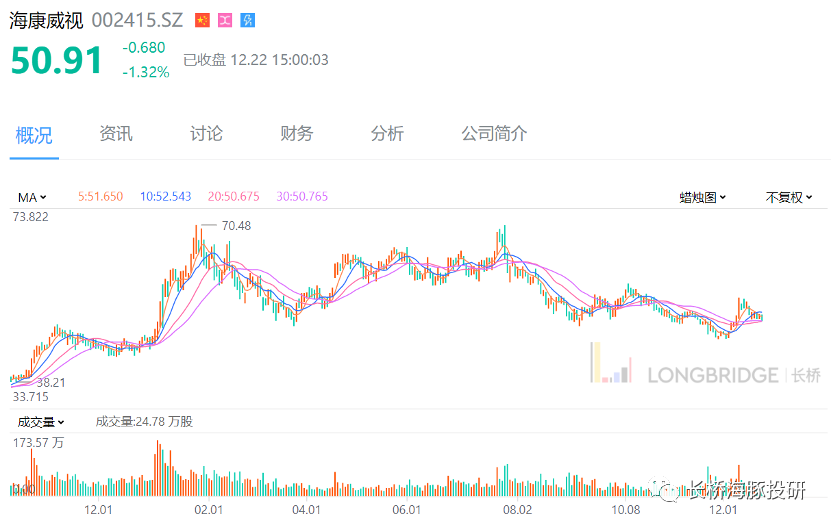
Task: Open the 不复权 adjustment dropdown
Action: 789,197
